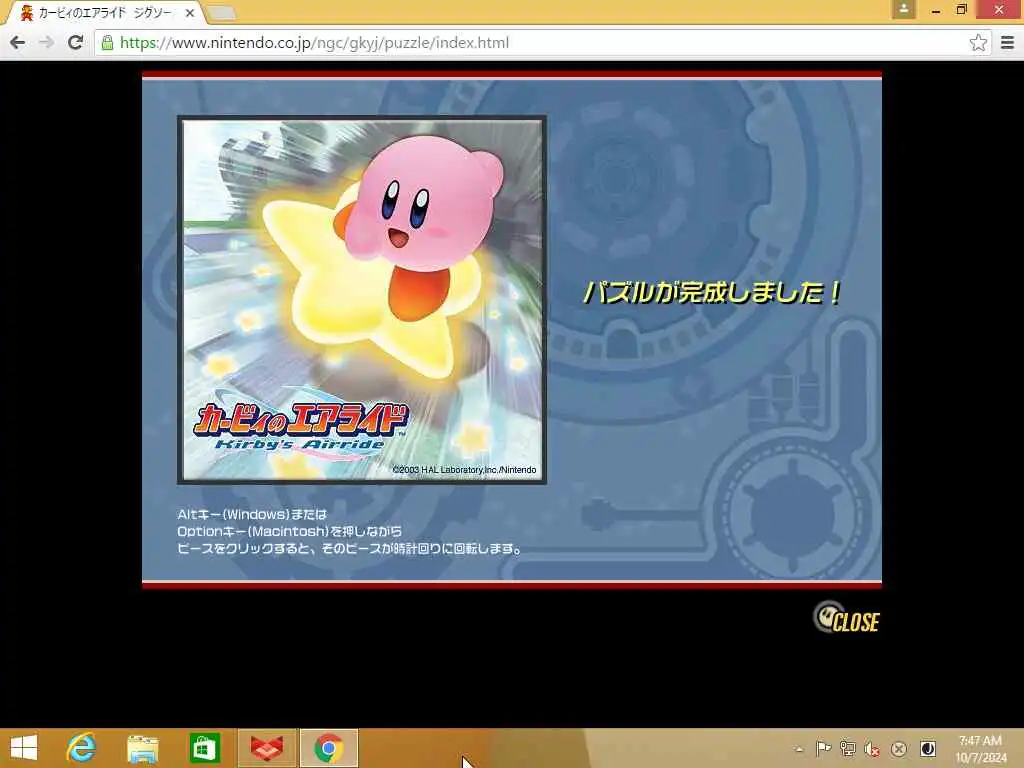Click the circled X tray icon
Viewport: 1024px width, 768px height.
tap(899, 749)
